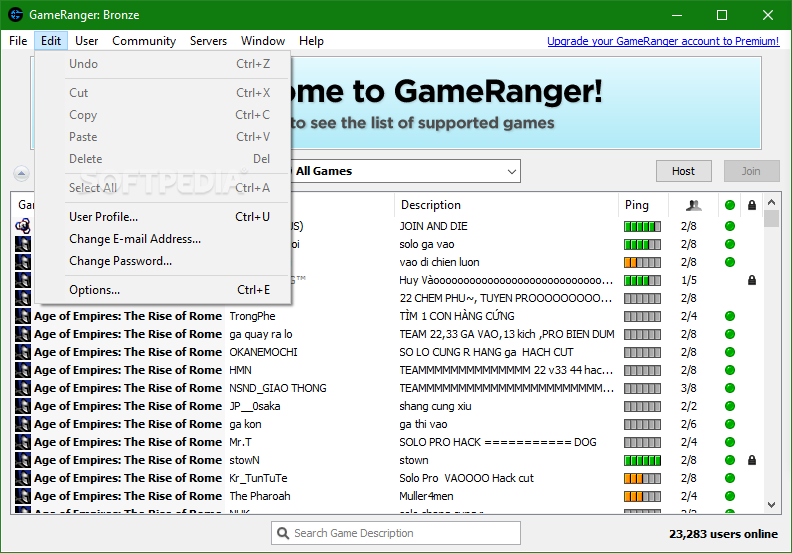Sort by the Ping column header
Image resolution: width=792 pixels, height=553 pixels.
[643, 205]
